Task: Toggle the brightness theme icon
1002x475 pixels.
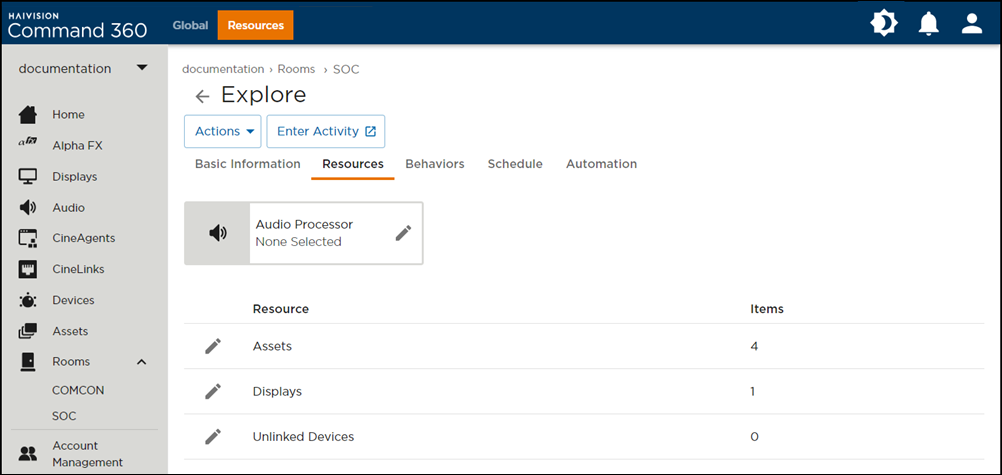Action: [x=884, y=24]
